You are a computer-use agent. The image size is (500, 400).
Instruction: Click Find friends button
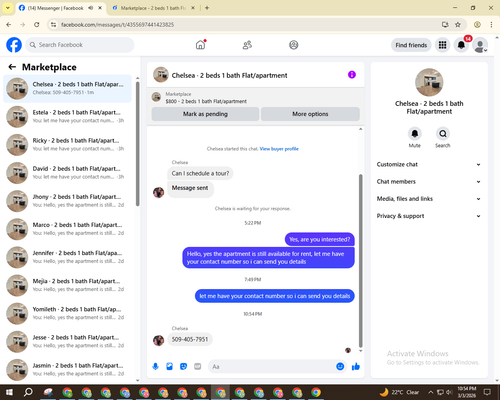coord(411,45)
